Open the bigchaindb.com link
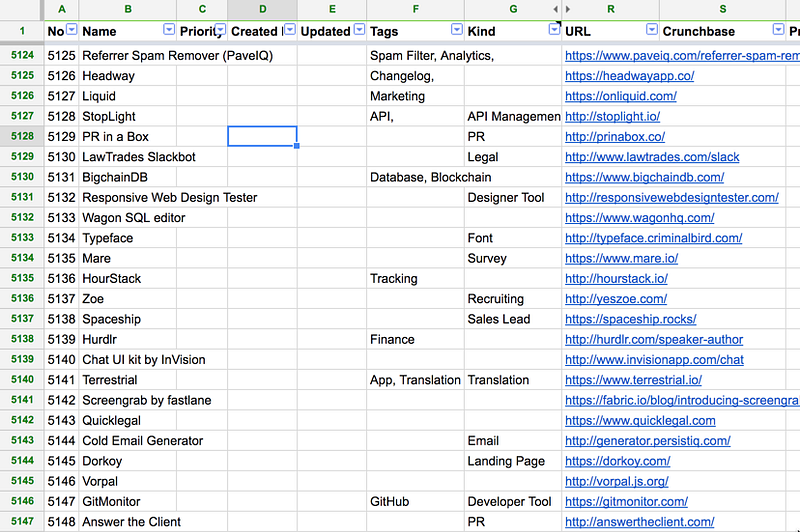 pyautogui.click(x=644, y=178)
